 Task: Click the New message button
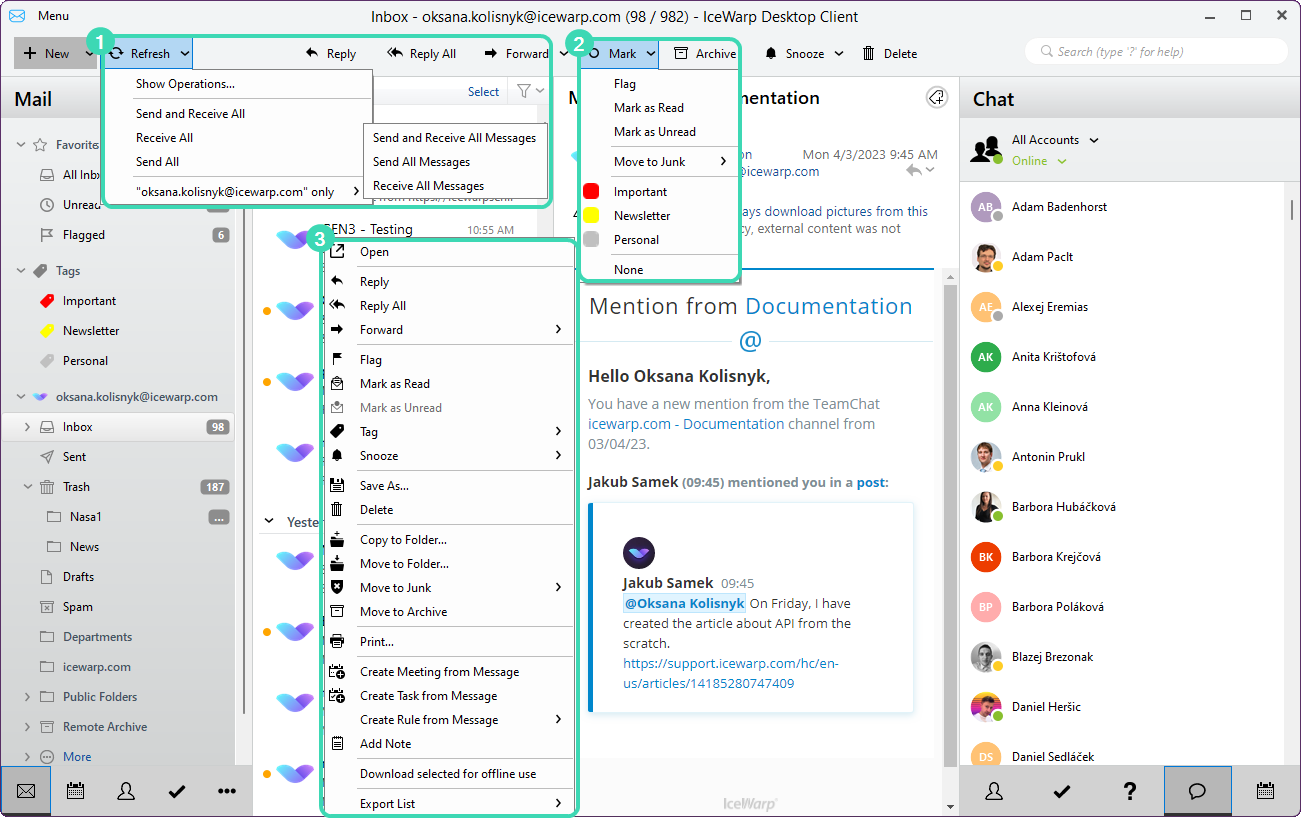pyautogui.click(x=47, y=54)
